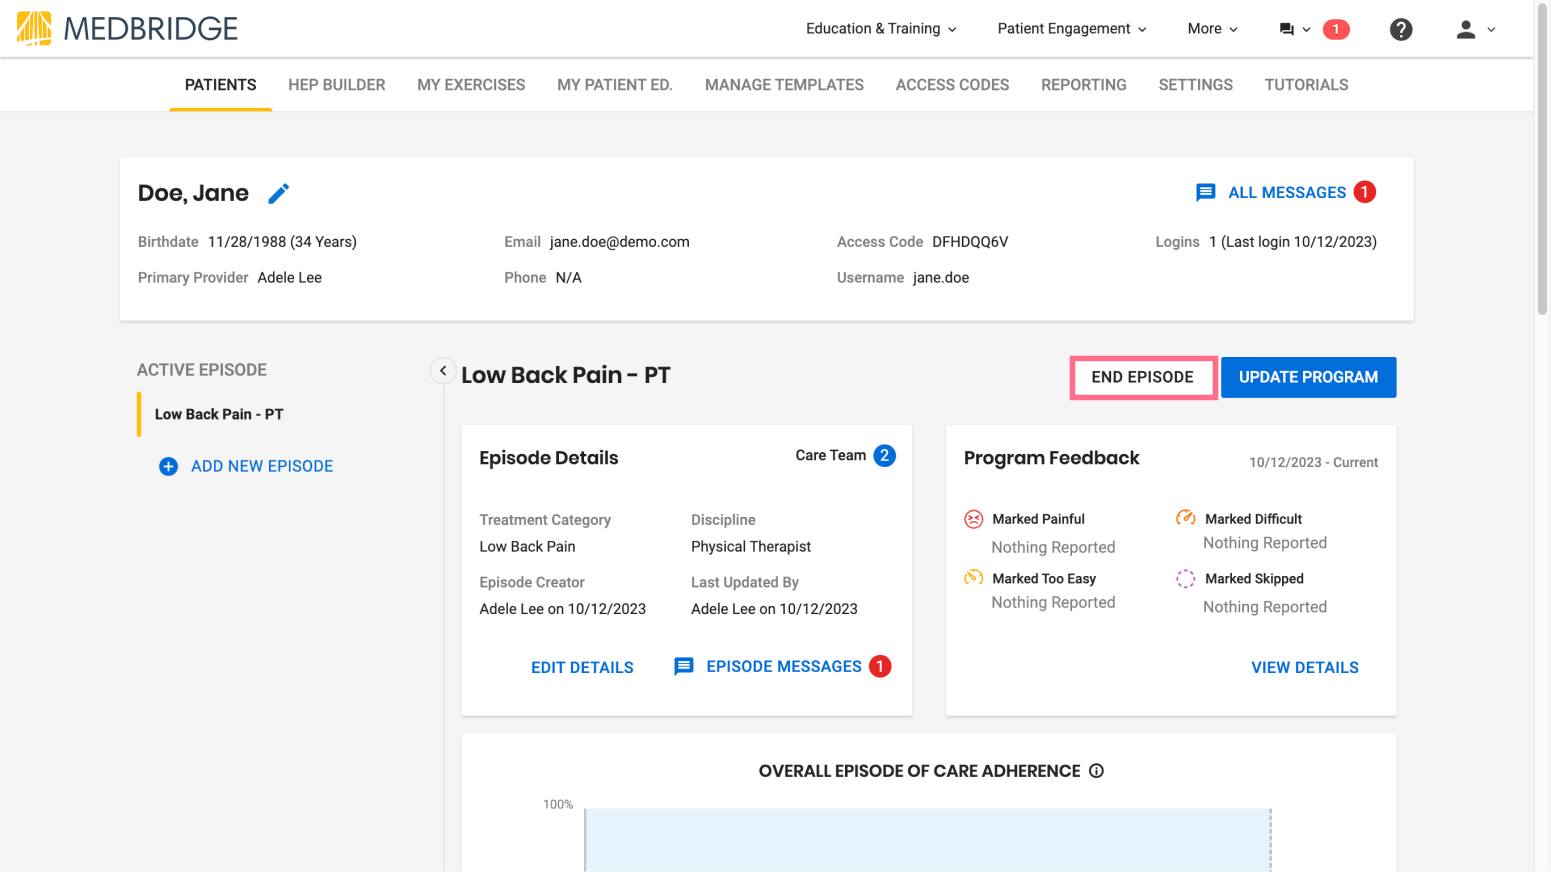Viewport: 1551px width, 872px height.
Task: Click the Marked Too Easy gauge icon
Action: 974,578
